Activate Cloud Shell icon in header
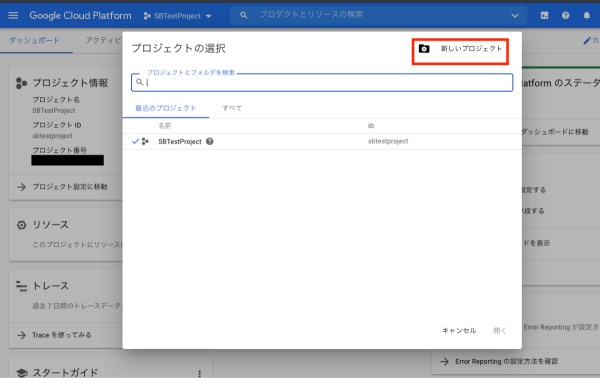 click(544, 15)
